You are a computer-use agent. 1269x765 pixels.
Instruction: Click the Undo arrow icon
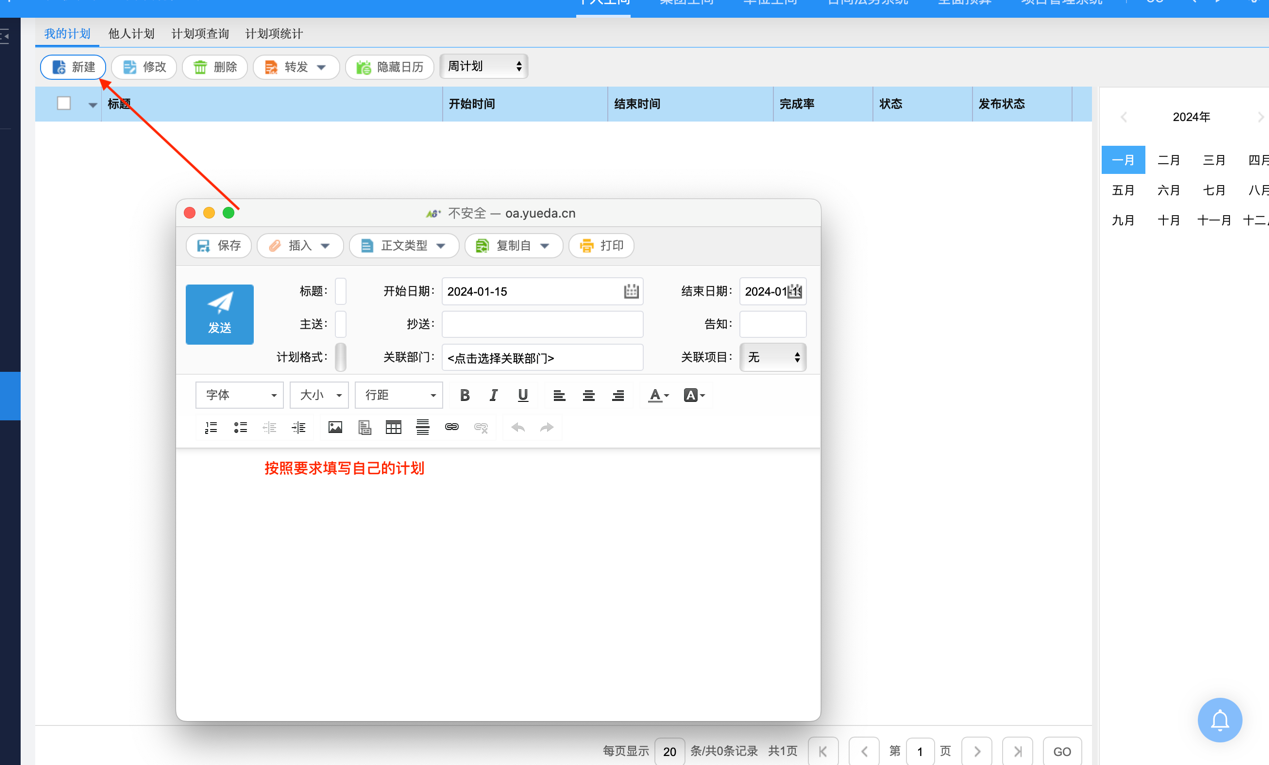point(518,427)
